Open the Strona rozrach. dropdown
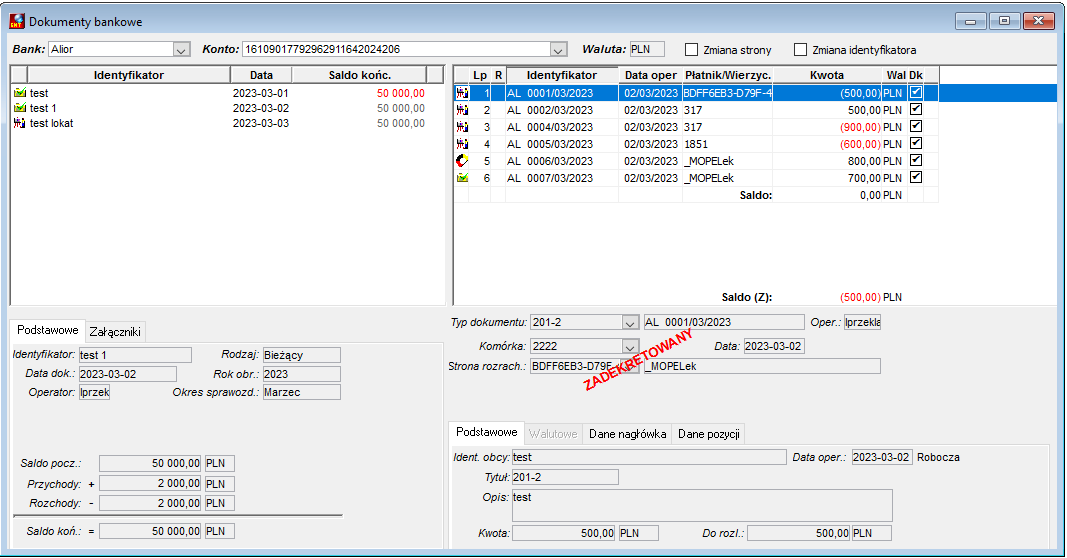 (x=630, y=366)
